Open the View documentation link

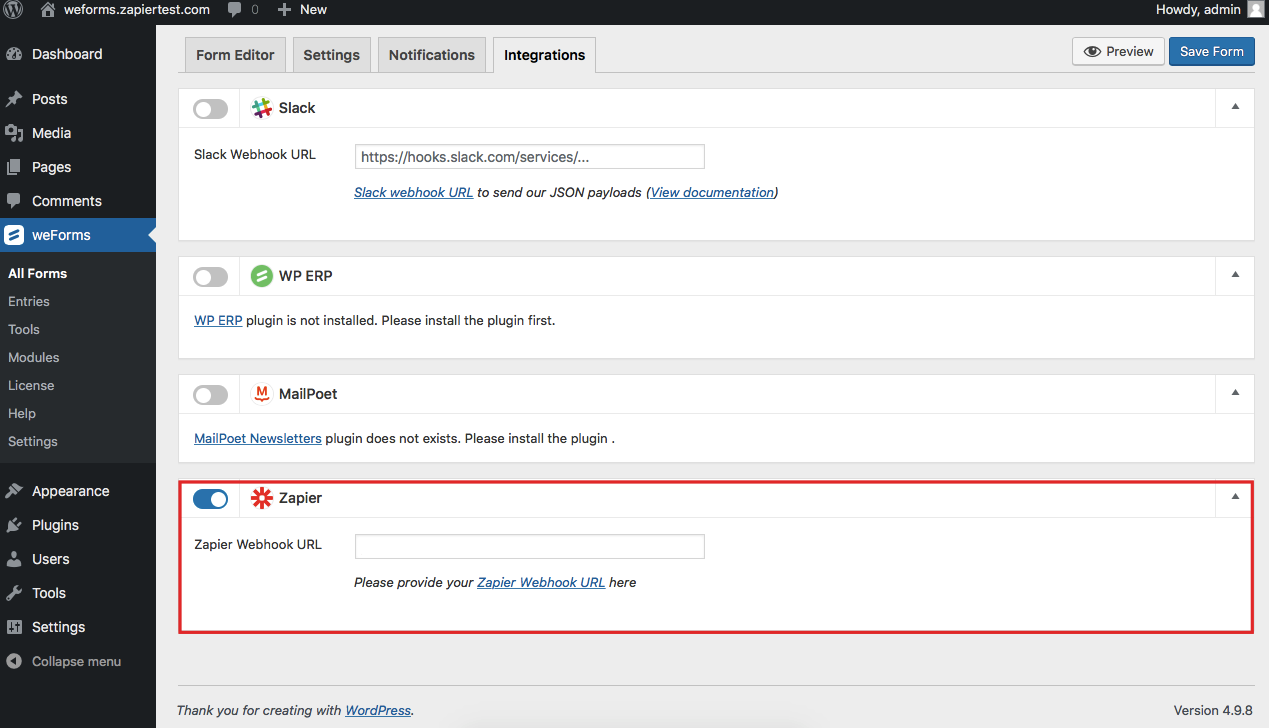[712, 192]
